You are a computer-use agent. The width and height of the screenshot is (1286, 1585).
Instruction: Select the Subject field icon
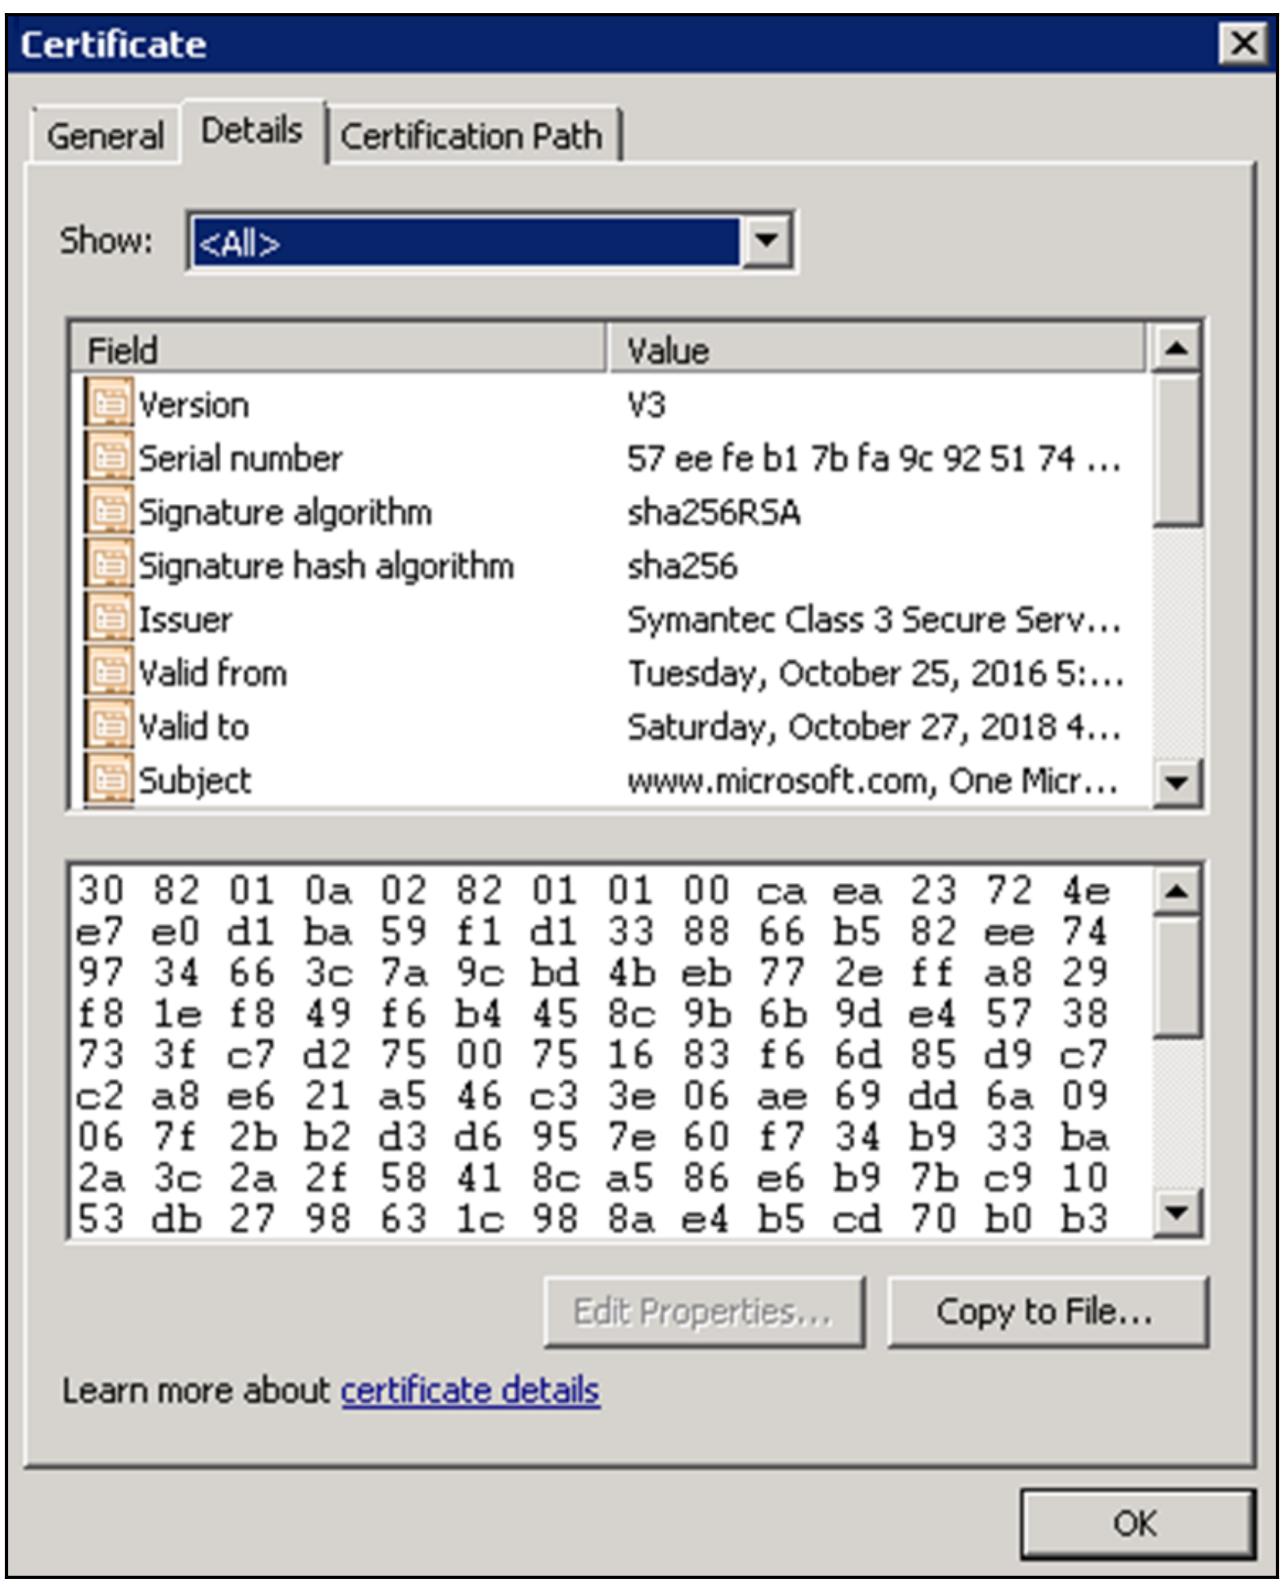[x=108, y=780]
